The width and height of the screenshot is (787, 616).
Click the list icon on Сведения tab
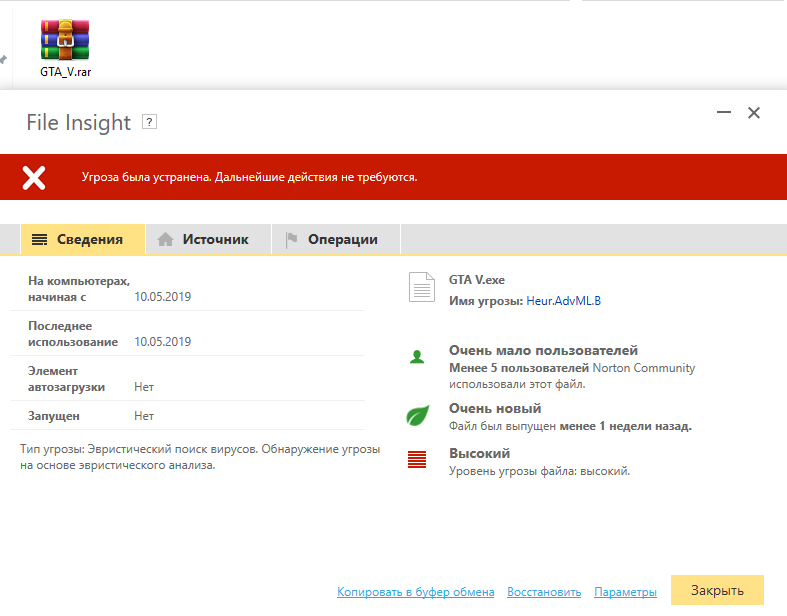[x=40, y=239]
